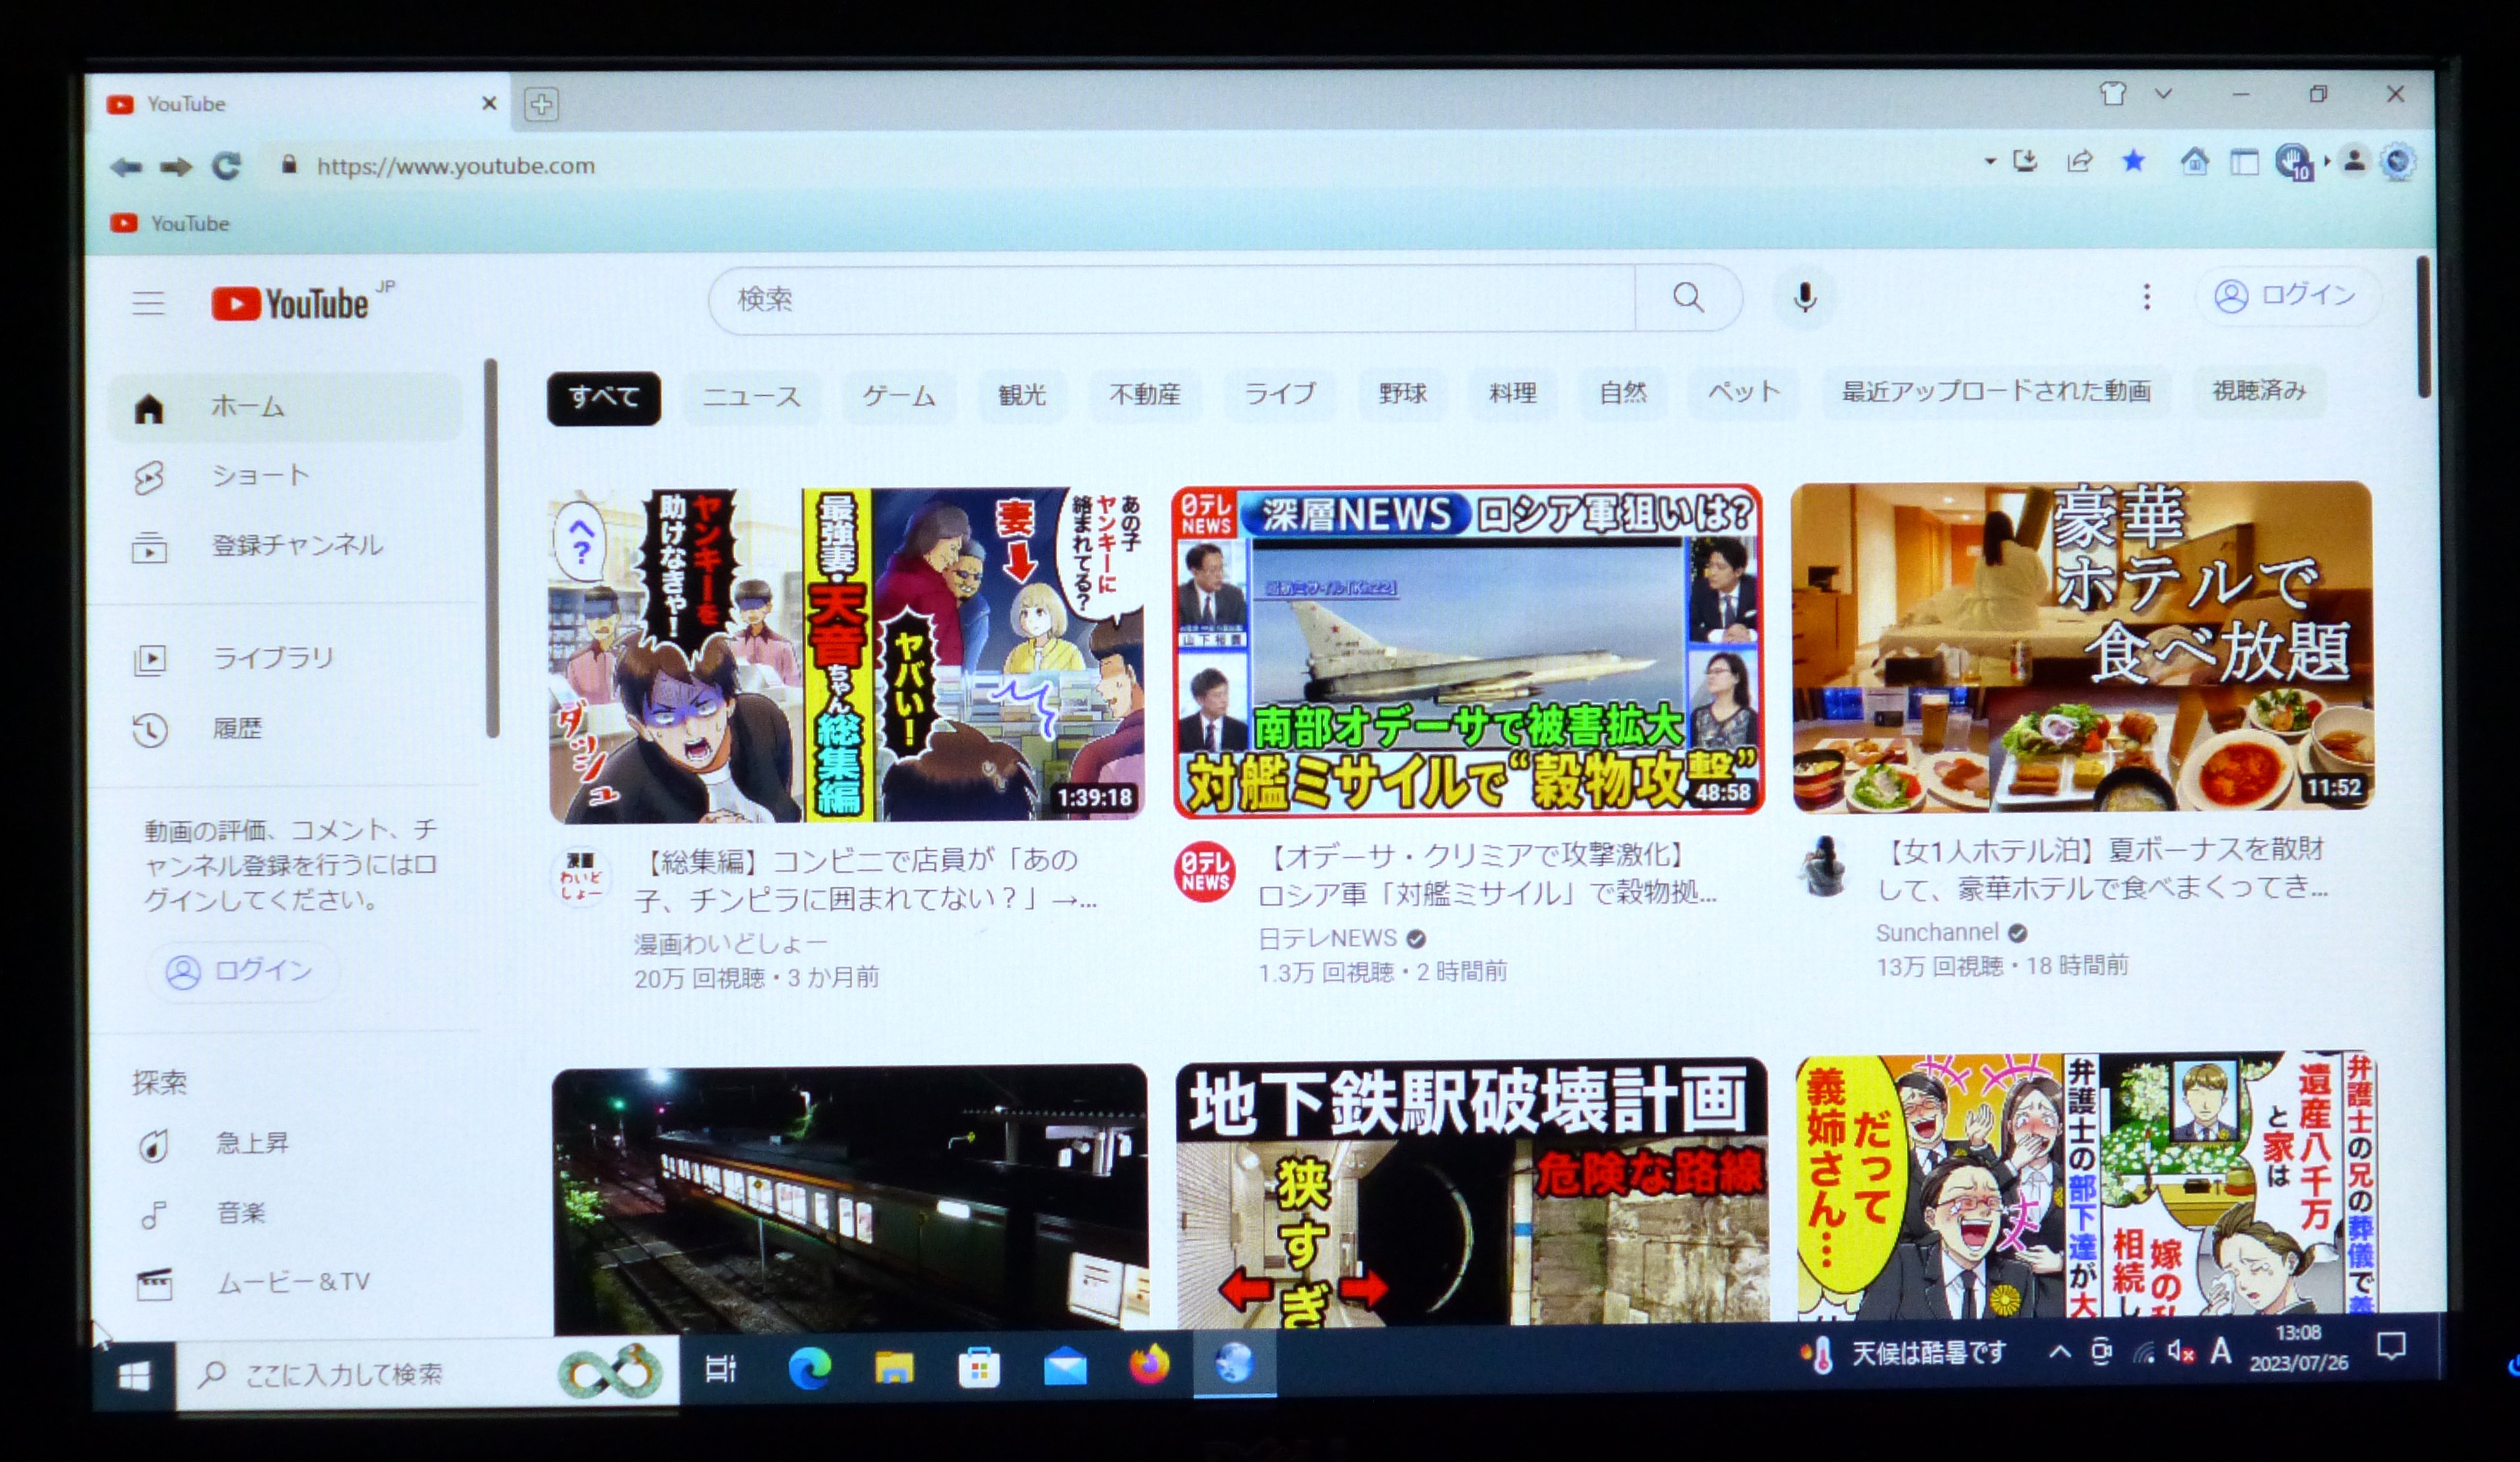
Task: Start voice search with microphone icon
Action: click(1805, 297)
